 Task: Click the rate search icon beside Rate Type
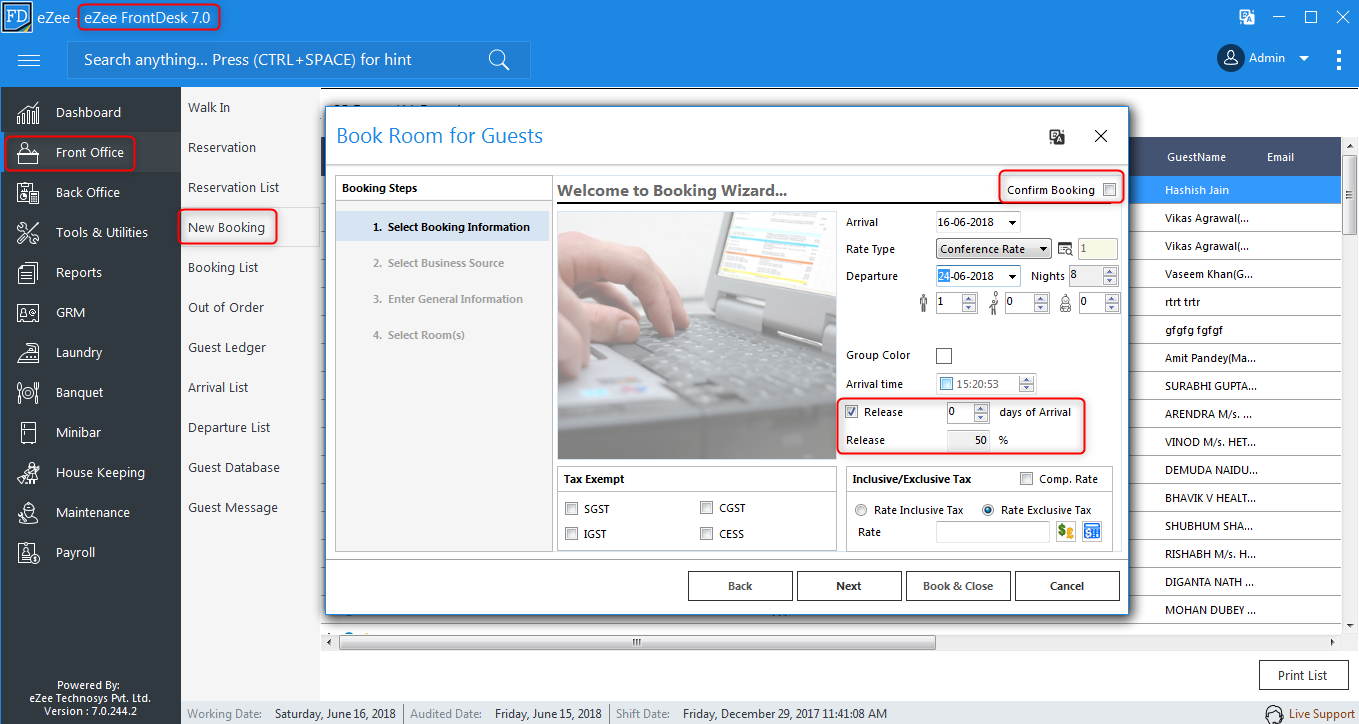[x=1065, y=249]
